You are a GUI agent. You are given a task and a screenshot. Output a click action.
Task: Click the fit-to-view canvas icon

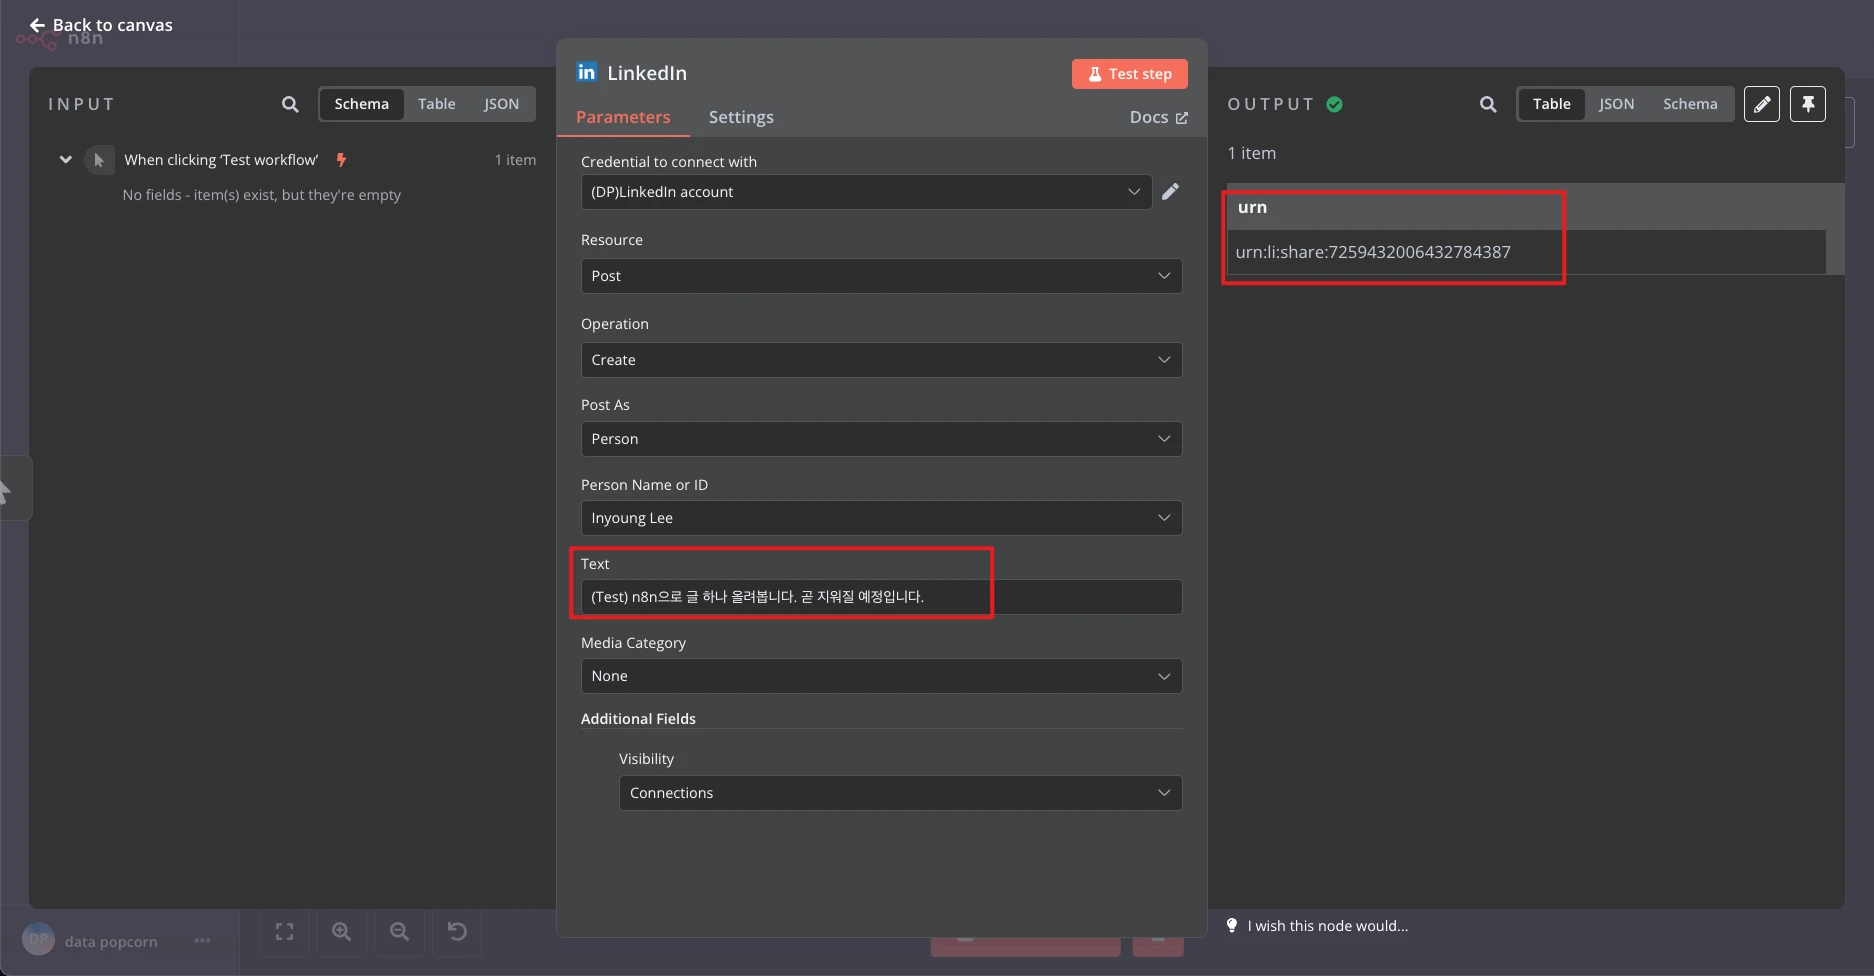pos(285,932)
